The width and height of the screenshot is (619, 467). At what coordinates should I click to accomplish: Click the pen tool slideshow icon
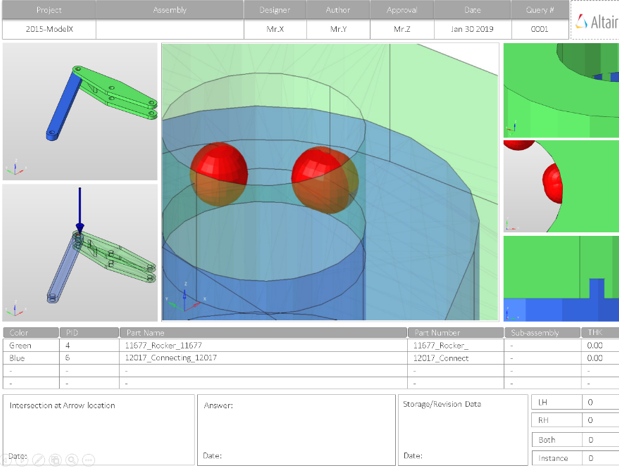(38, 460)
